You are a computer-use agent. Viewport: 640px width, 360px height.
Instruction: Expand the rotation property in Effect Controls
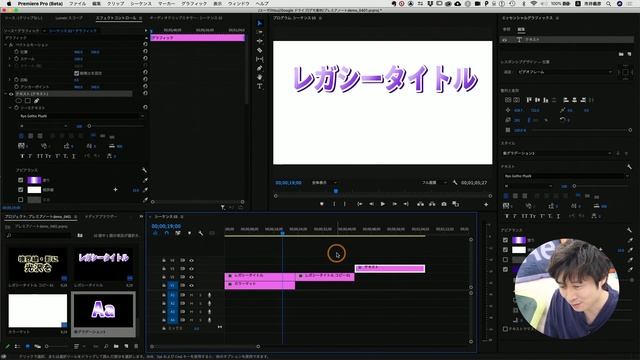pos(10,80)
